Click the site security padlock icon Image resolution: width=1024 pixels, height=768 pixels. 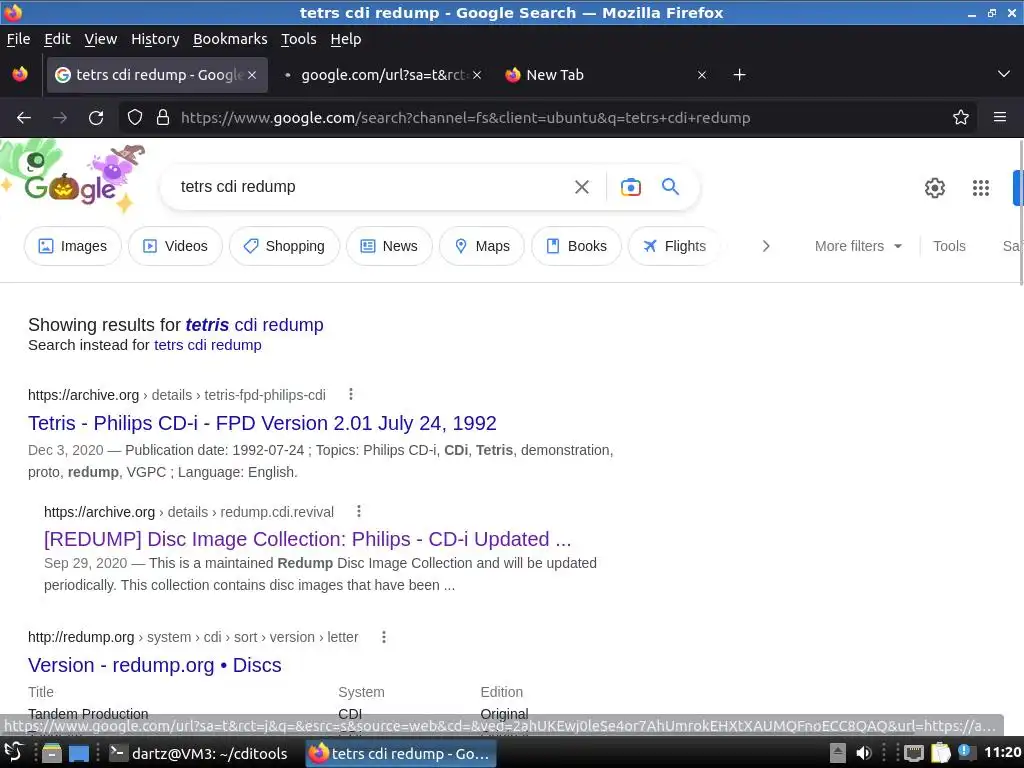163,118
